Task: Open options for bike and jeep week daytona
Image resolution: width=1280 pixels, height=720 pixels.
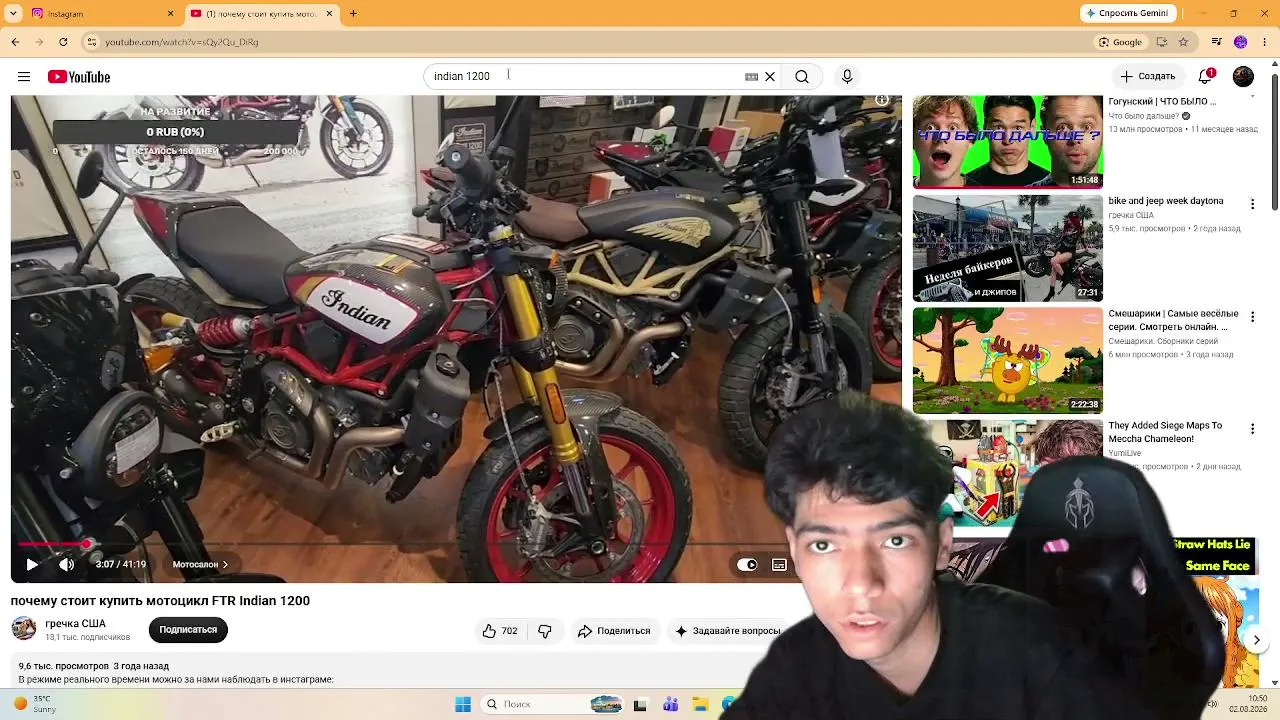Action: 1252,204
